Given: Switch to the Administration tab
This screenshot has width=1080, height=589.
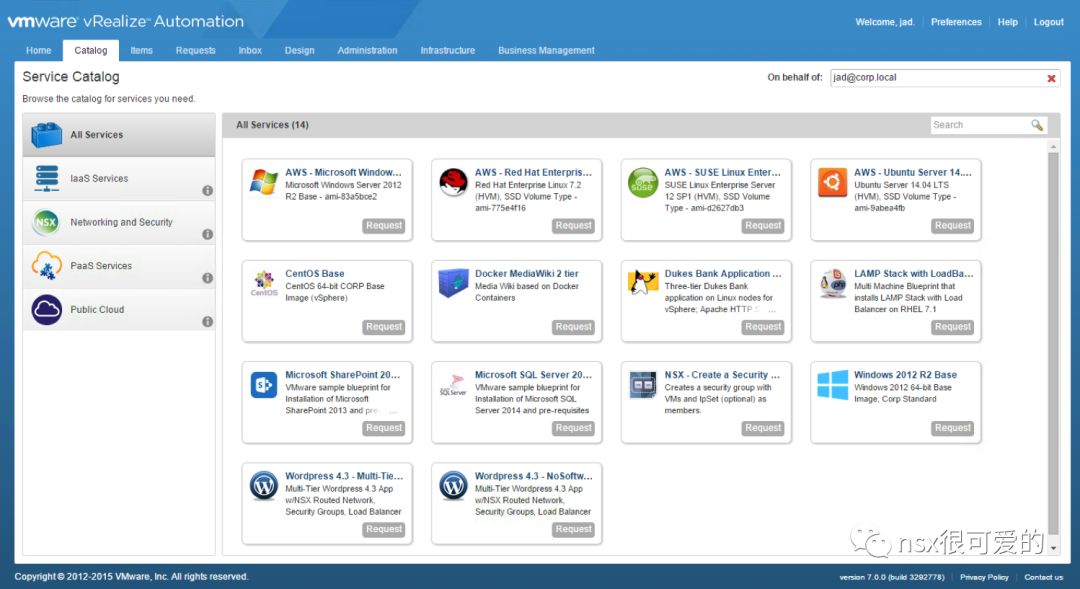Looking at the screenshot, I should [x=367, y=50].
